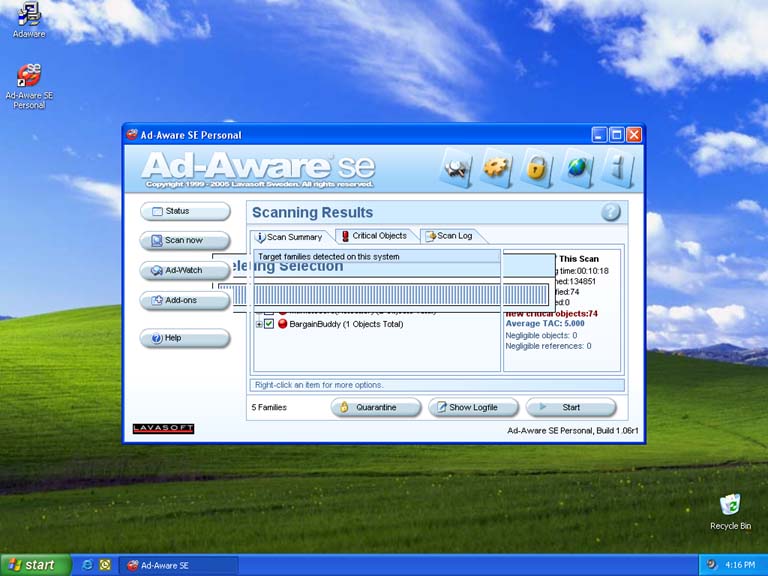Open the plug-ins gear icon in header
Image resolution: width=768 pixels, height=576 pixels.
pos(497,168)
